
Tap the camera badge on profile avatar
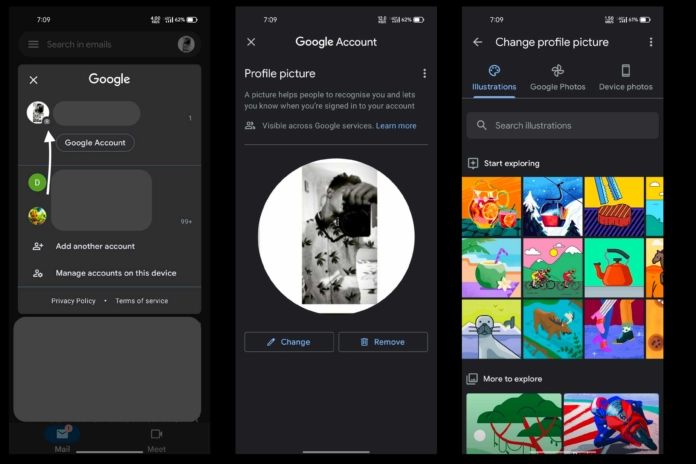click(46, 121)
